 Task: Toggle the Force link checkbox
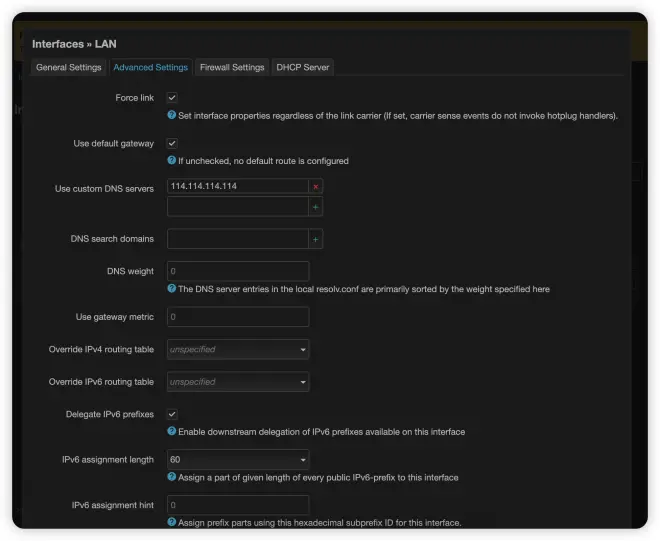point(172,98)
